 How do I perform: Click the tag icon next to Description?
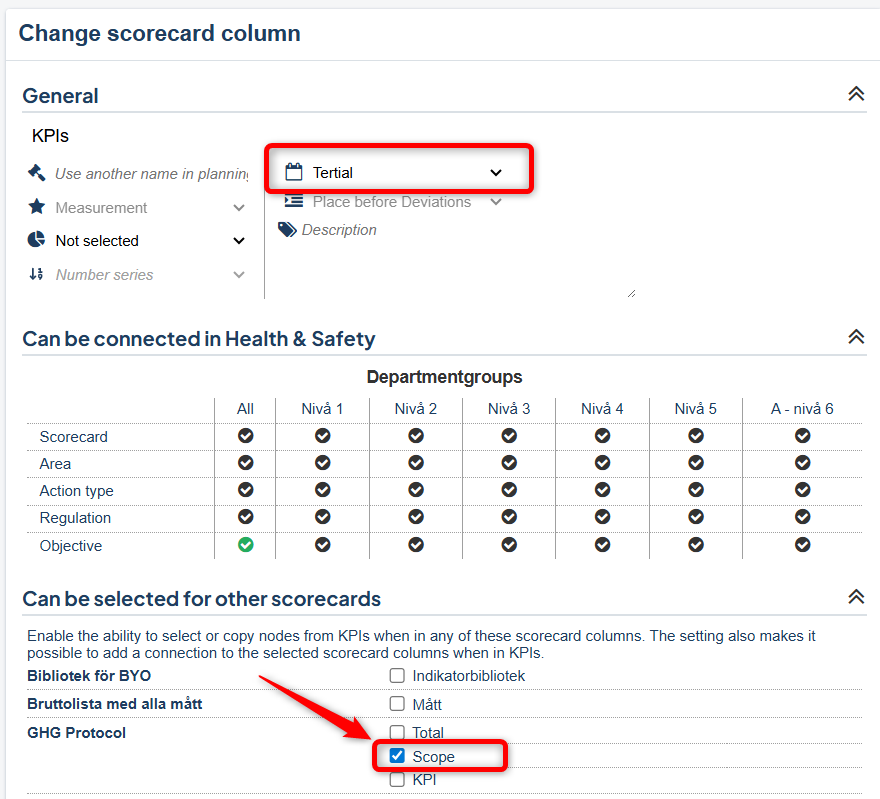point(287,230)
